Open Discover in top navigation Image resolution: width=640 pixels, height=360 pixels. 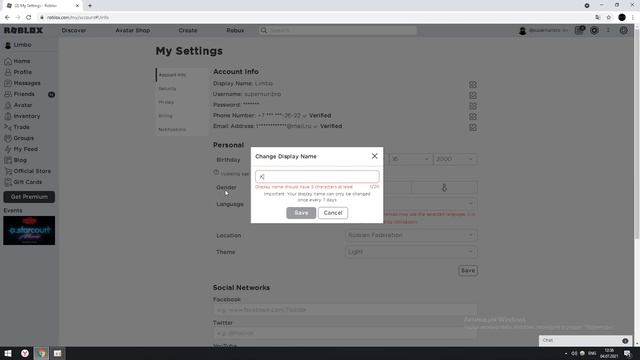coord(74,31)
